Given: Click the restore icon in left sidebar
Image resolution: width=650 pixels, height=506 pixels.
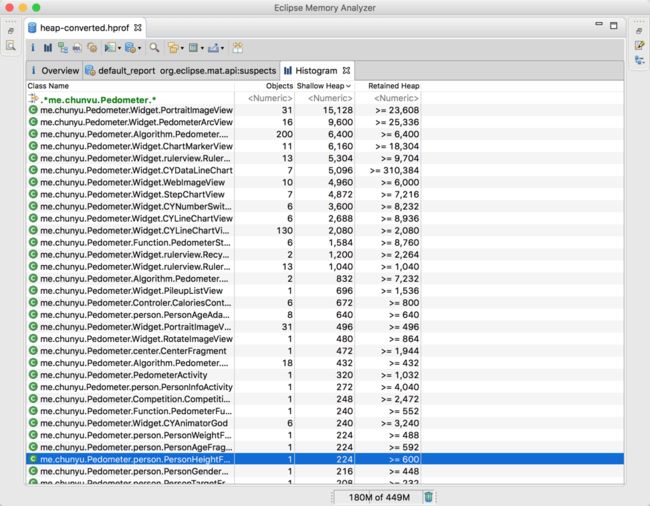Looking at the screenshot, I should pyautogui.click(x=11, y=31).
